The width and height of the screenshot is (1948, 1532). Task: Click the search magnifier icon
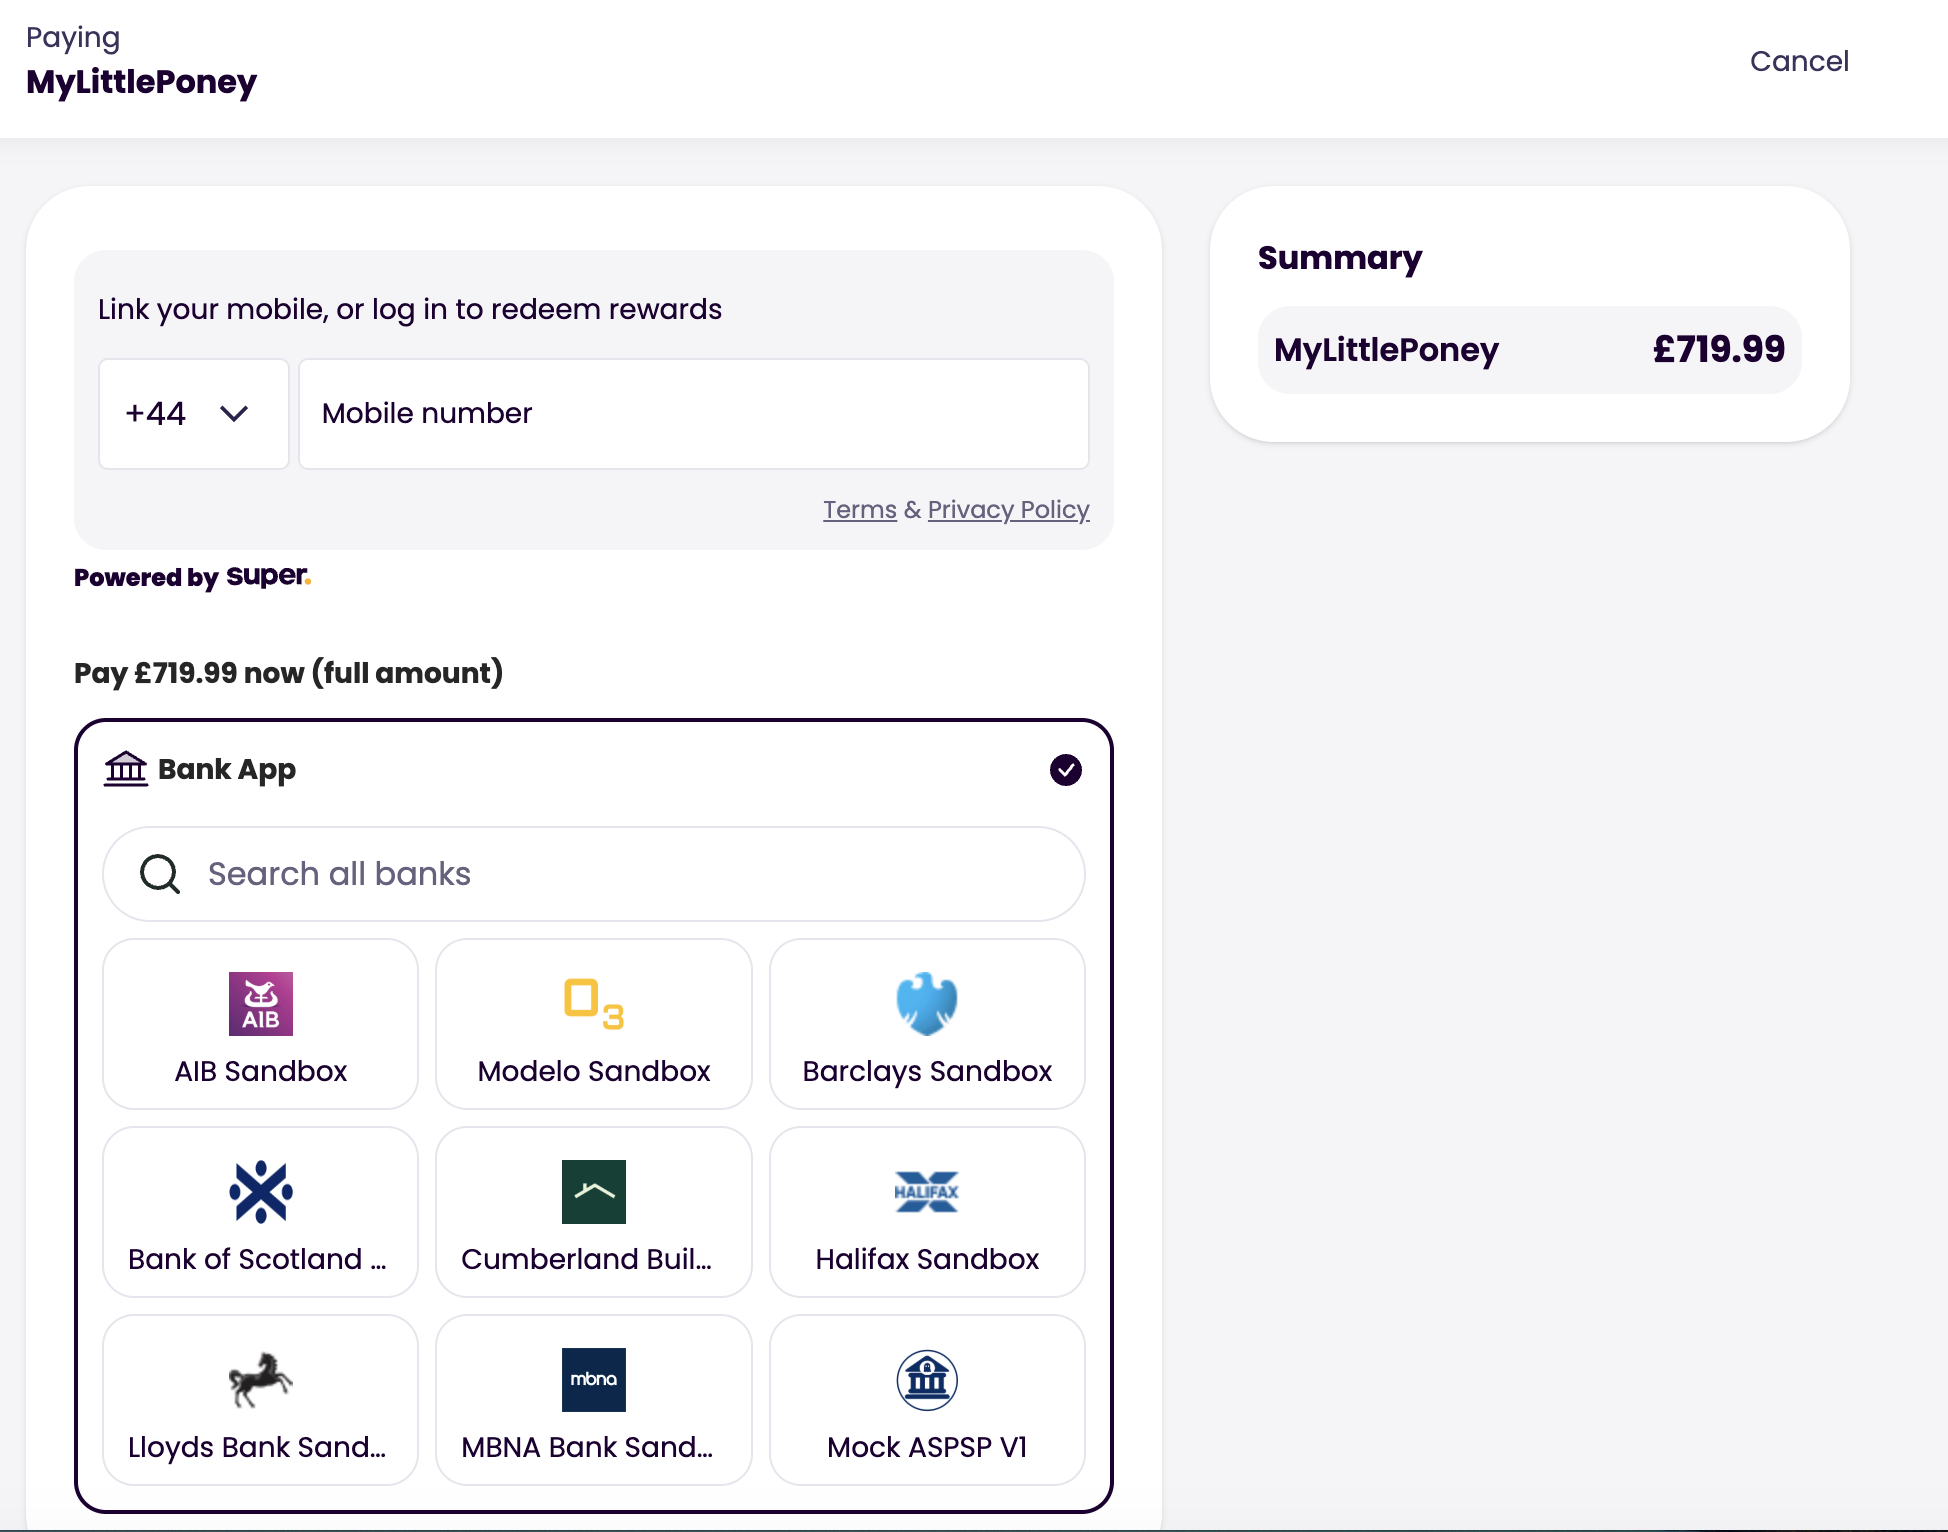pyautogui.click(x=160, y=873)
